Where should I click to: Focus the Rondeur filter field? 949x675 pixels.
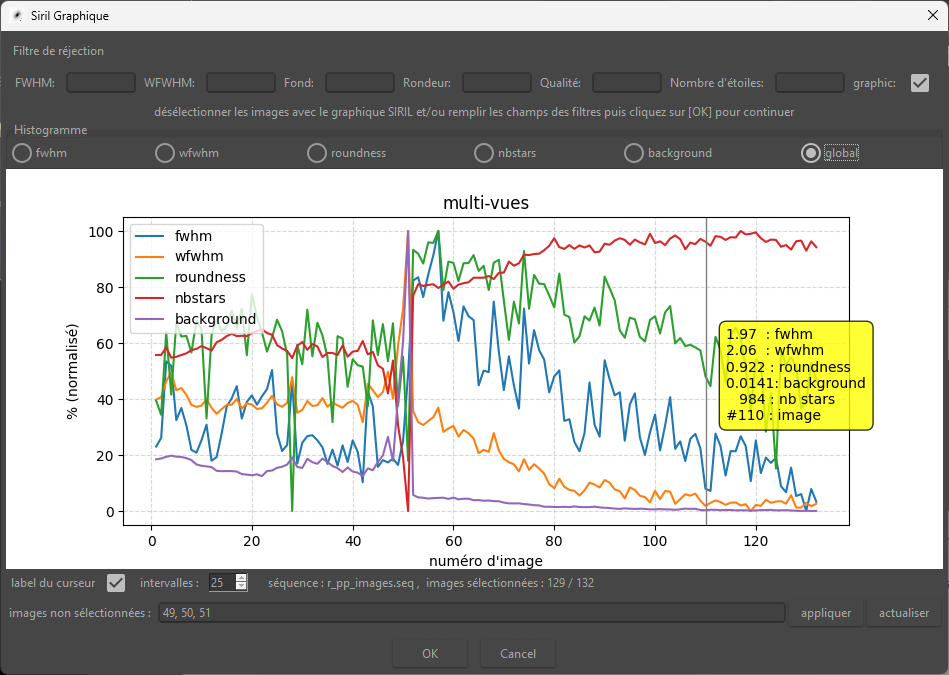click(497, 83)
